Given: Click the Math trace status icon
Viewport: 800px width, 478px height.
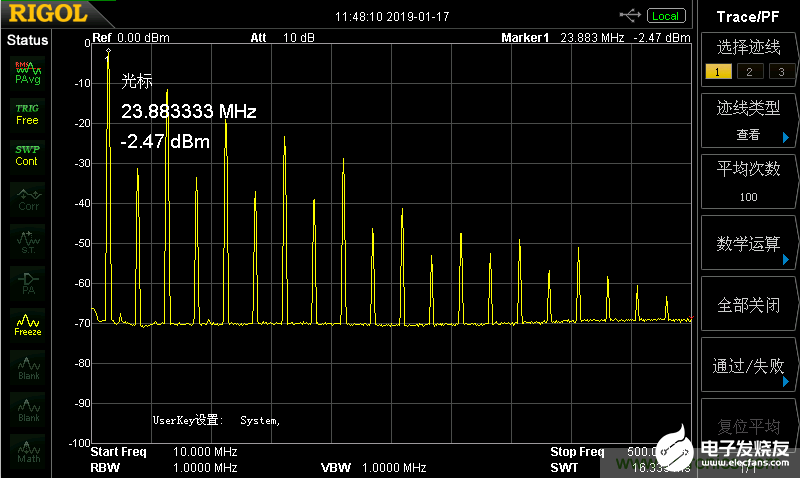Looking at the screenshot, I should tap(27, 453).
